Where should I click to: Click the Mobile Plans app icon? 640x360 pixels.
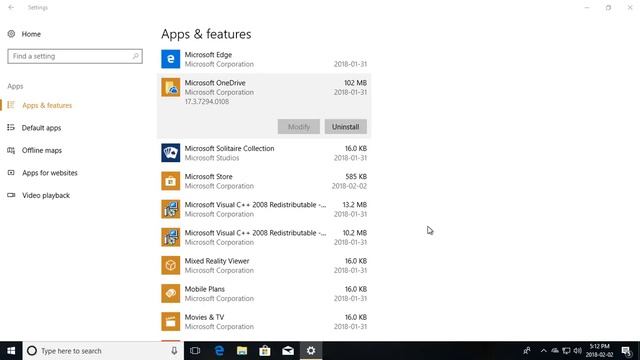click(x=170, y=294)
